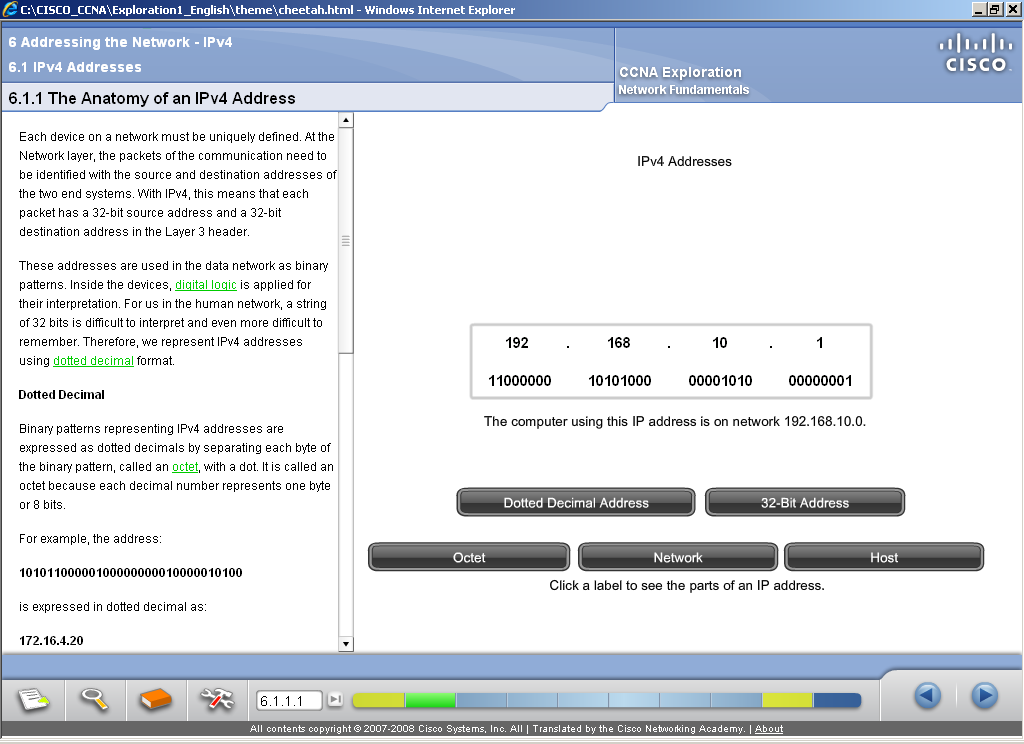Open the octet glossary link
The height and width of the screenshot is (744, 1024).
pos(185,466)
